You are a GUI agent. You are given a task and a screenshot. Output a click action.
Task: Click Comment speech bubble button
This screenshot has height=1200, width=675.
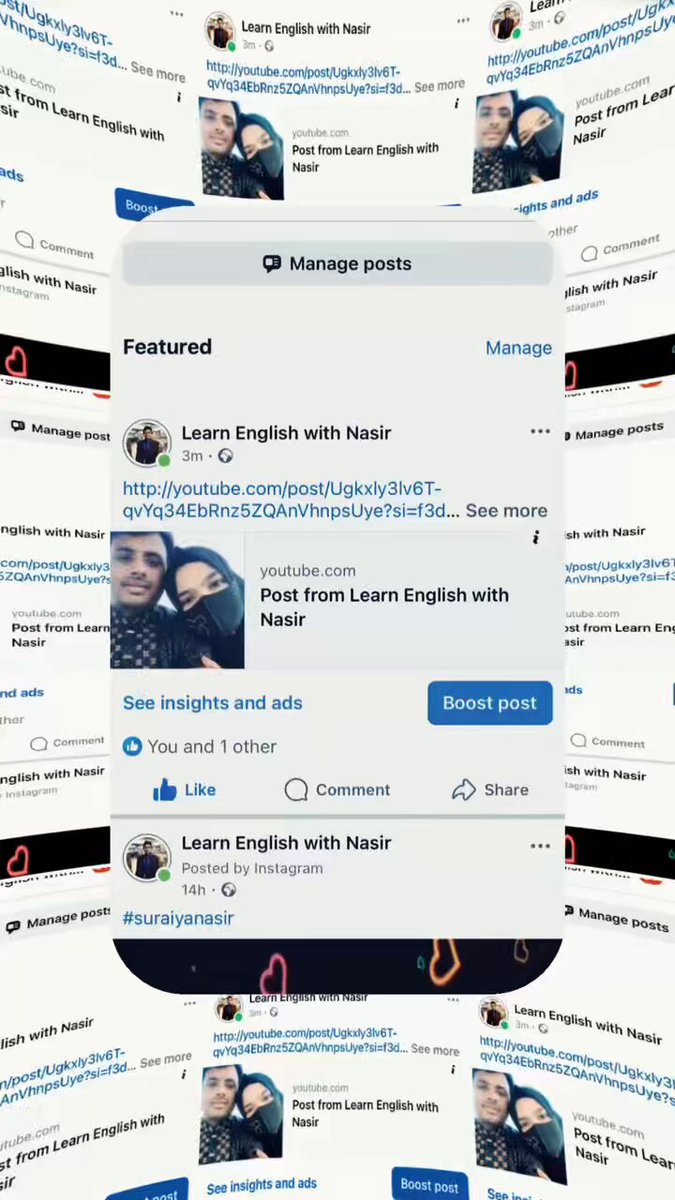point(337,790)
